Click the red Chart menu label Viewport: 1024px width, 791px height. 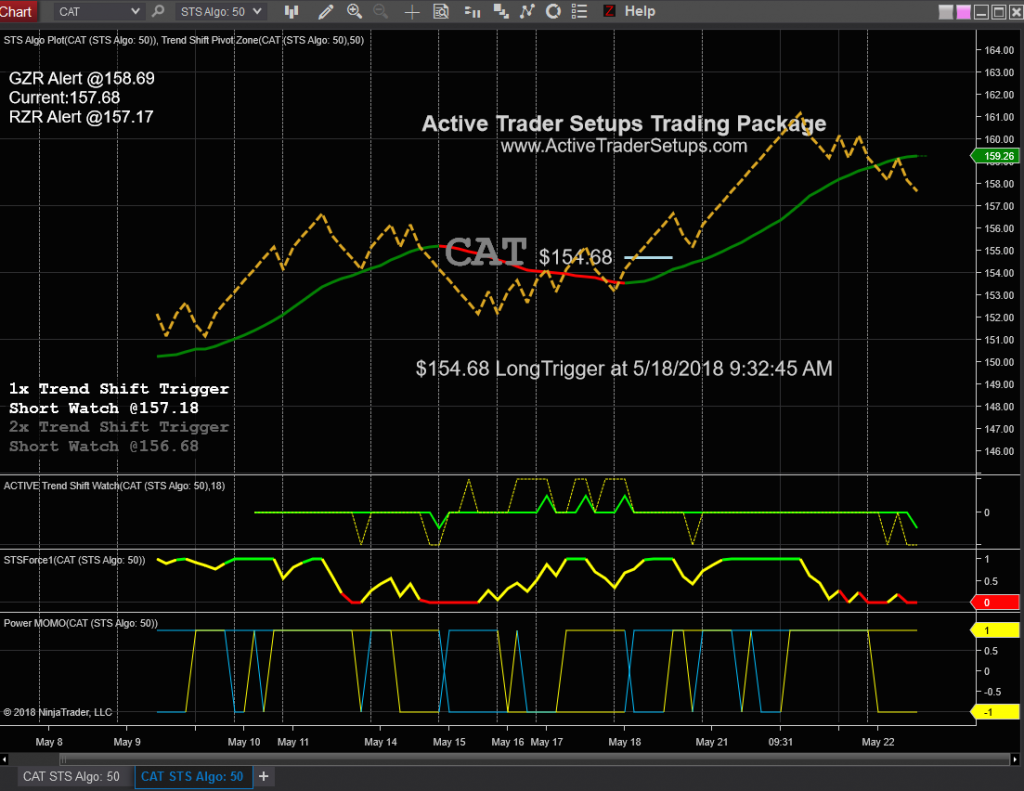point(17,11)
